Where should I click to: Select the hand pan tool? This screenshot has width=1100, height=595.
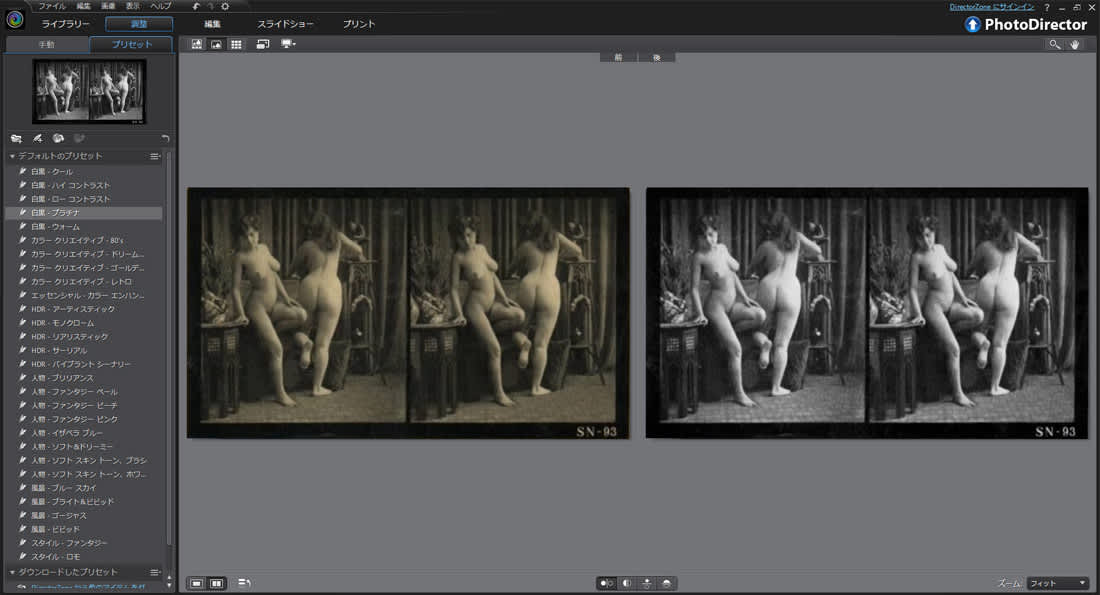[x=1076, y=45]
